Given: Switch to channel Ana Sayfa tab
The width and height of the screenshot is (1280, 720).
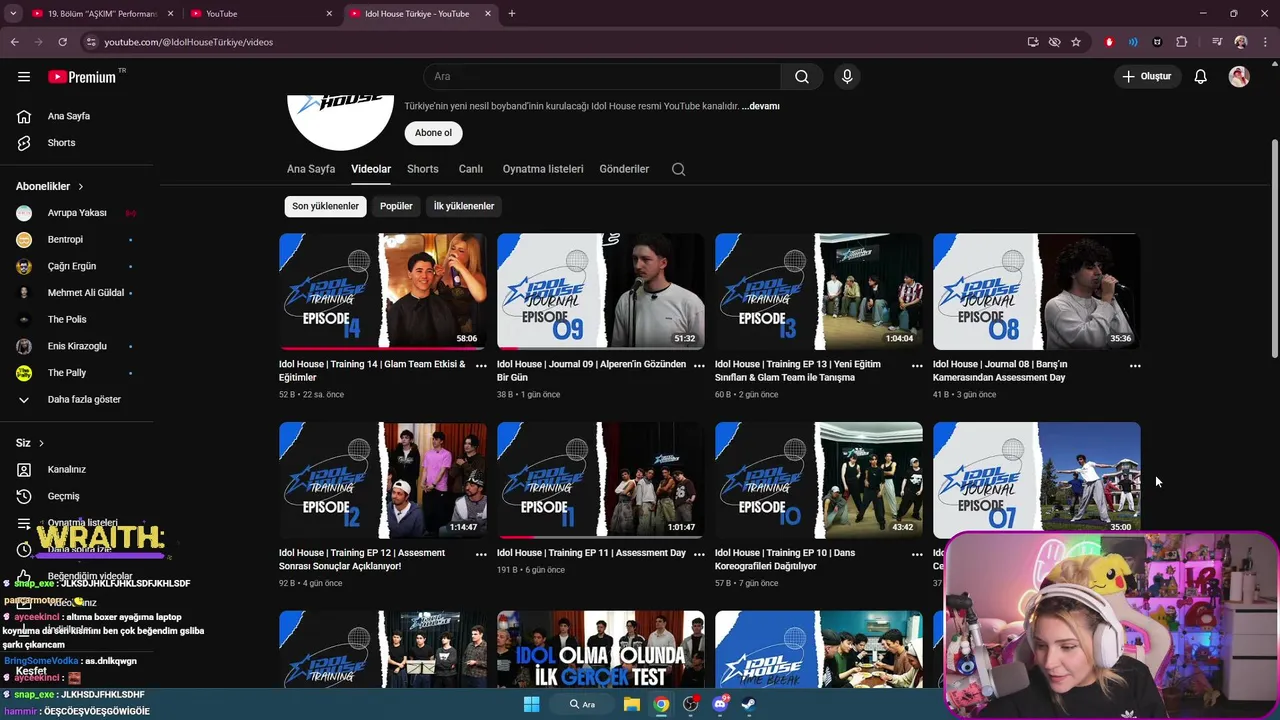Looking at the screenshot, I should (311, 169).
